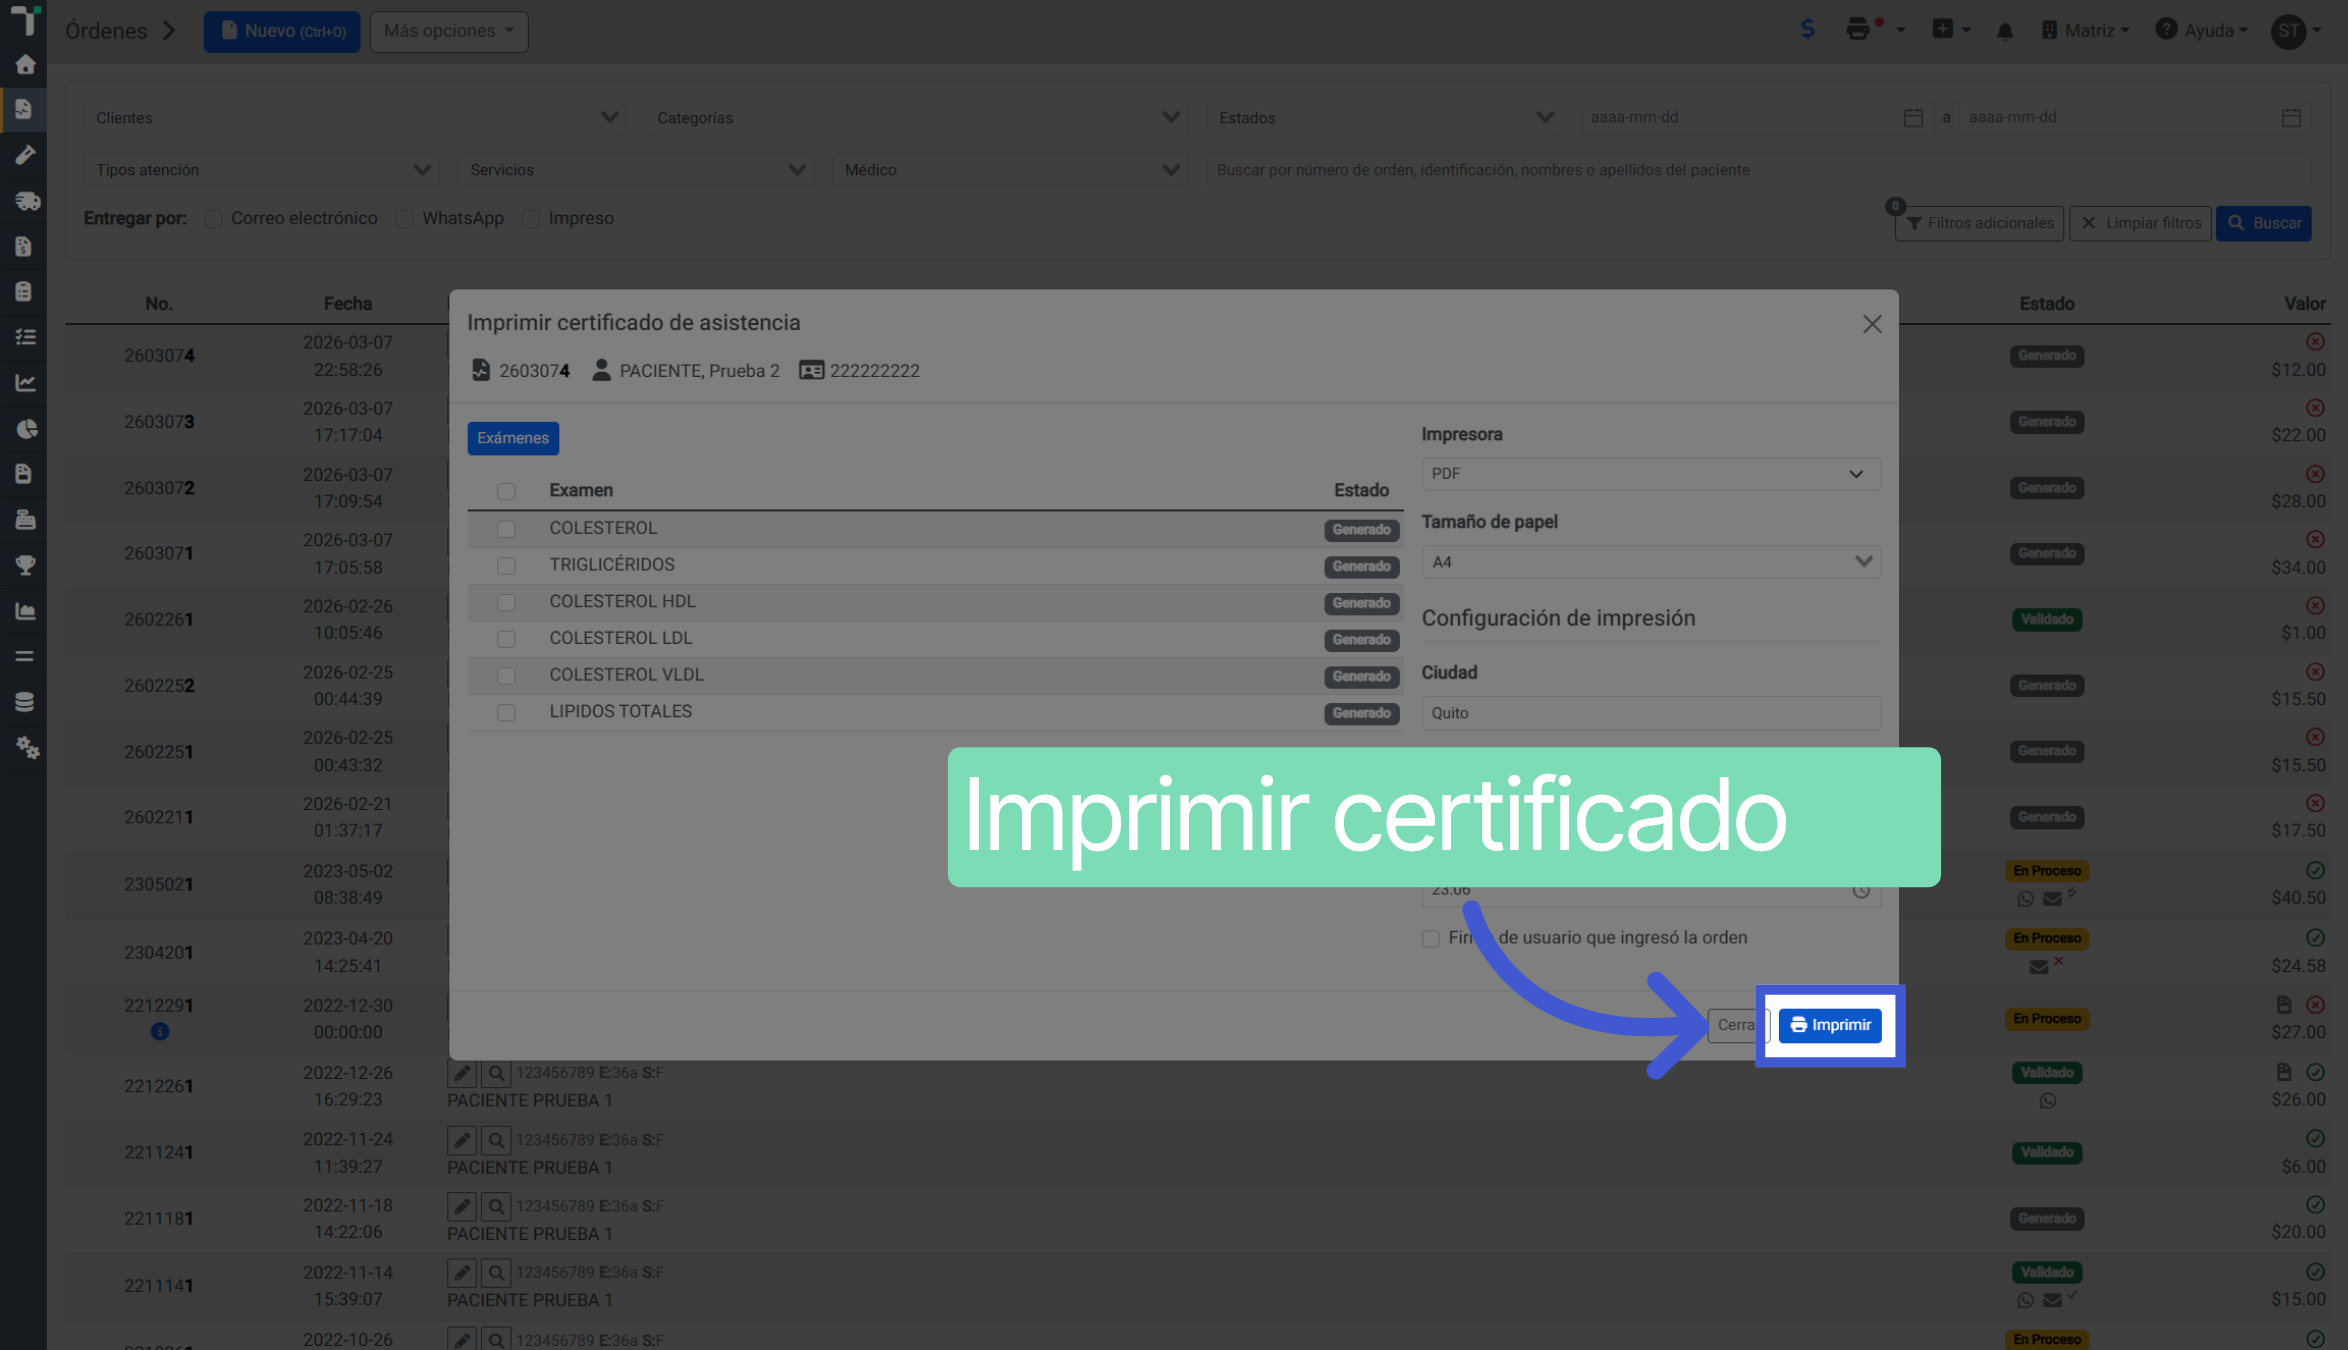2348x1350 pixels.
Task: Open the Impresora PDF dropdown
Action: click(1651, 474)
